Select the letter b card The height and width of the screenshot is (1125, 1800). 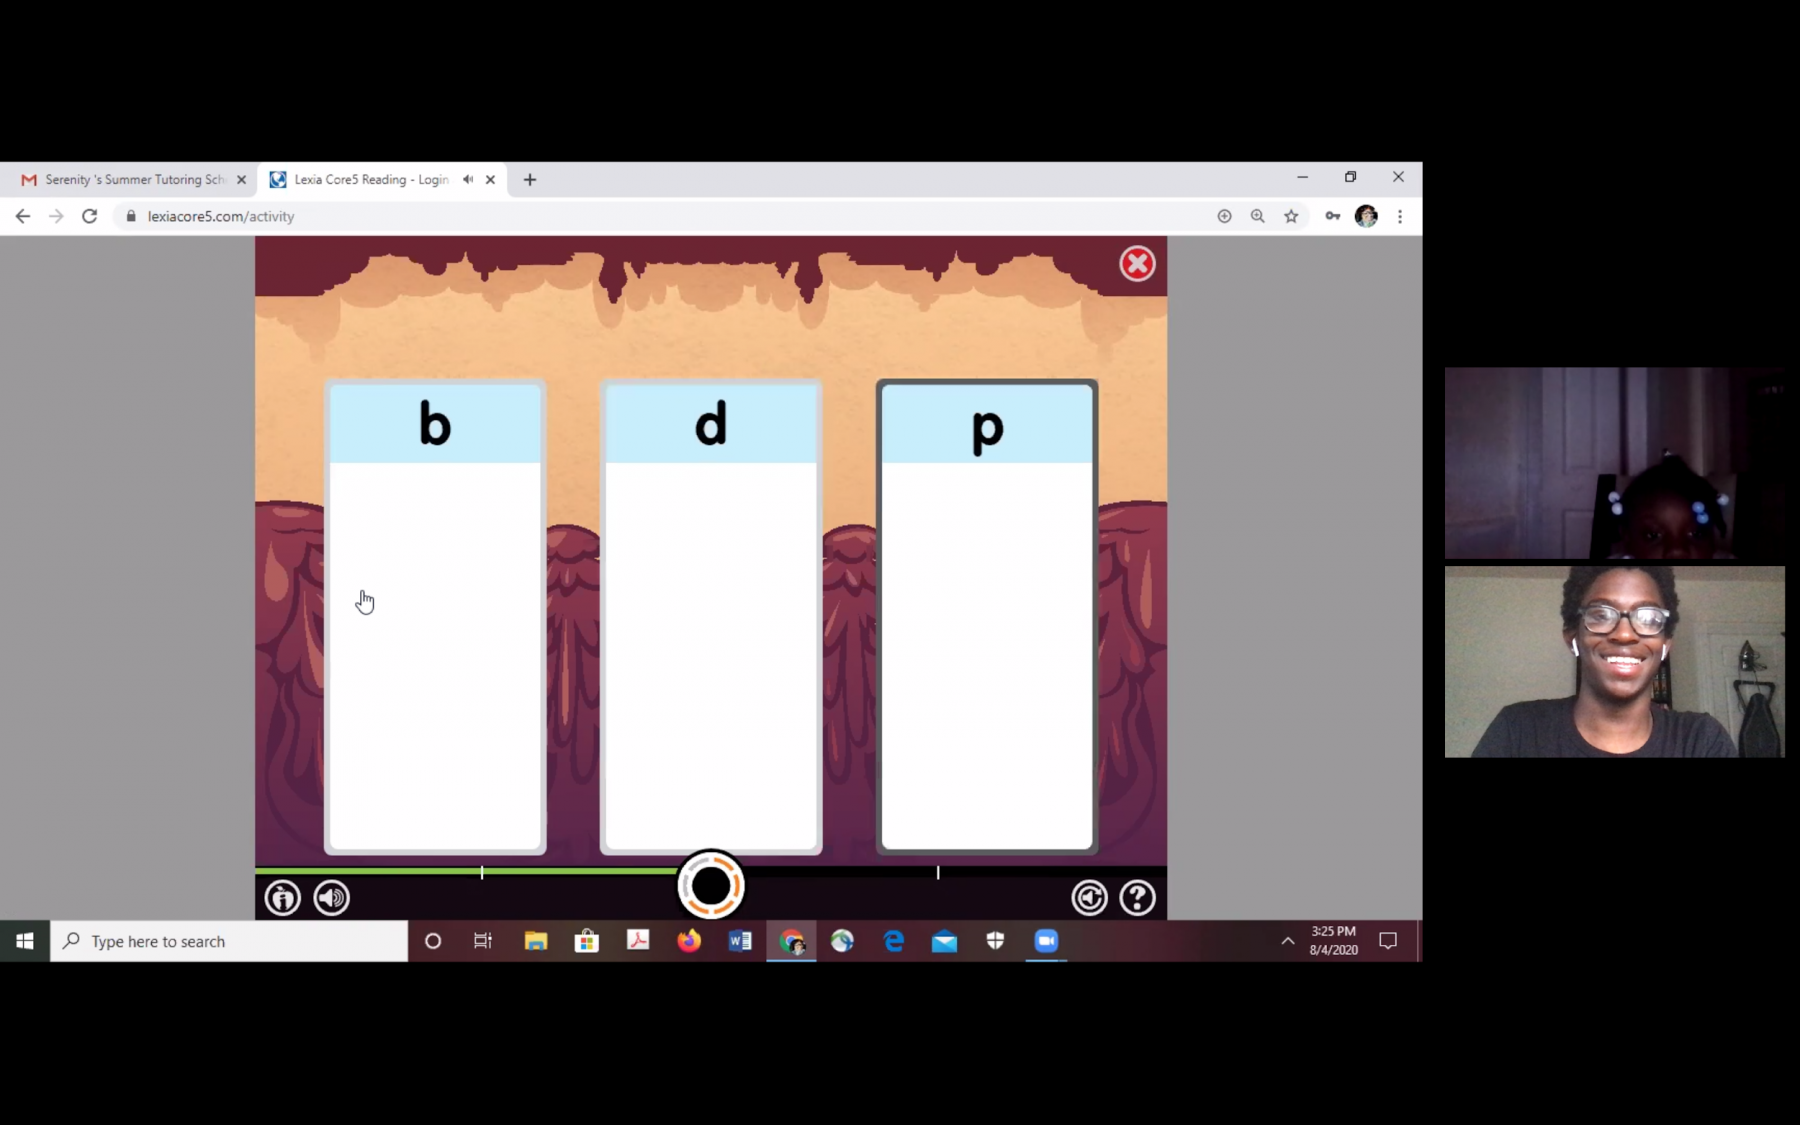[x=435, y=616]
